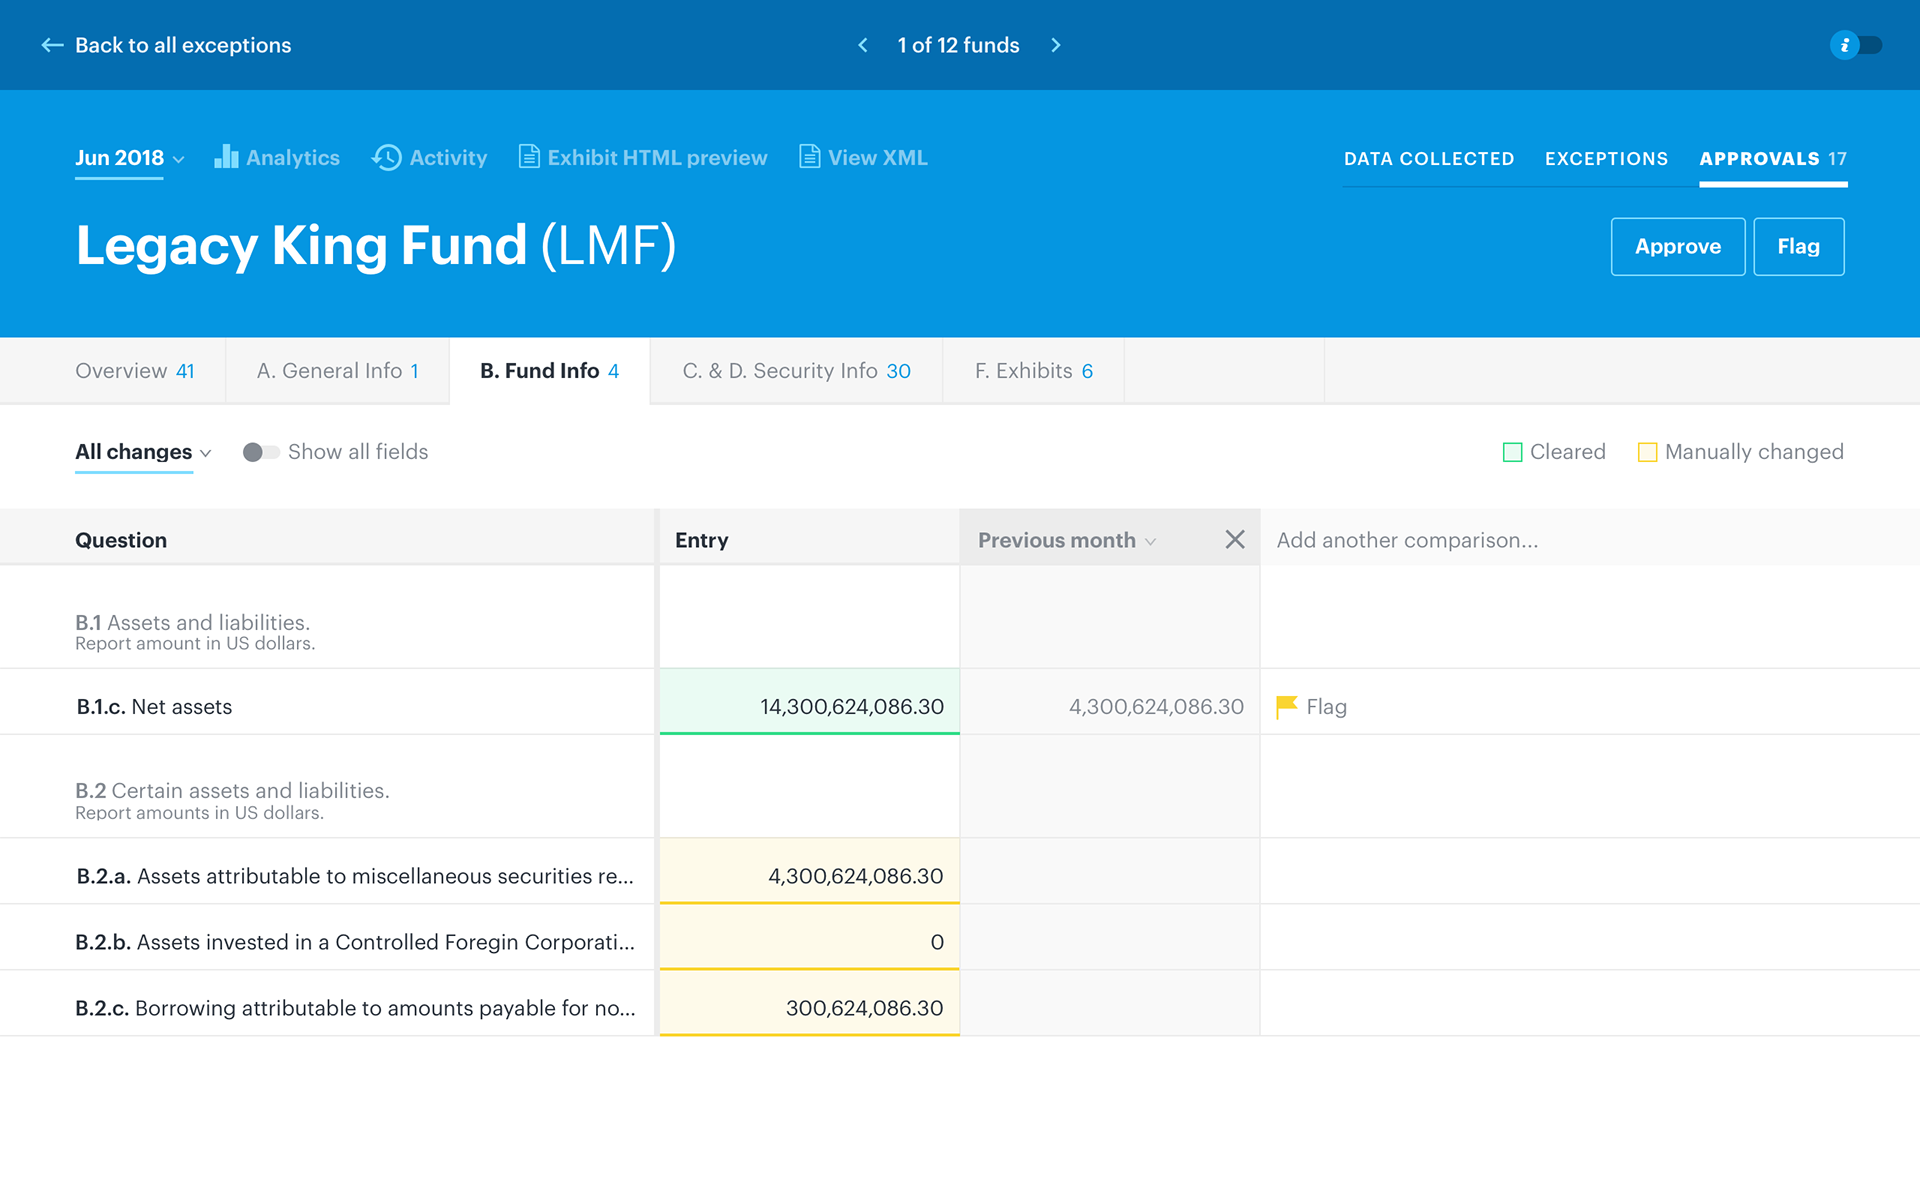The height and width of the screenshot is (1200, 1920).
Task: Click the Approve button
Action: (1677, 247)
